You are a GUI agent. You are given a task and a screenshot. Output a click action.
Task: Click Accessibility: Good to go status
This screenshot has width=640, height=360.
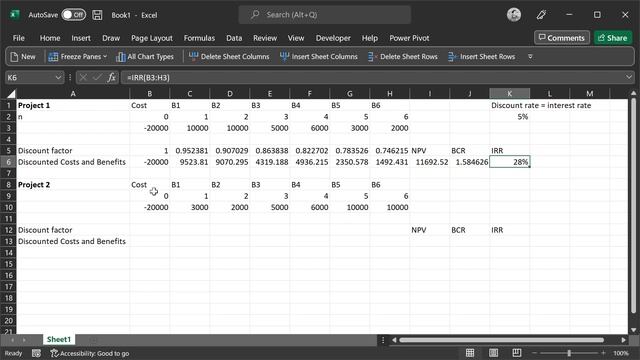point(89,353)
